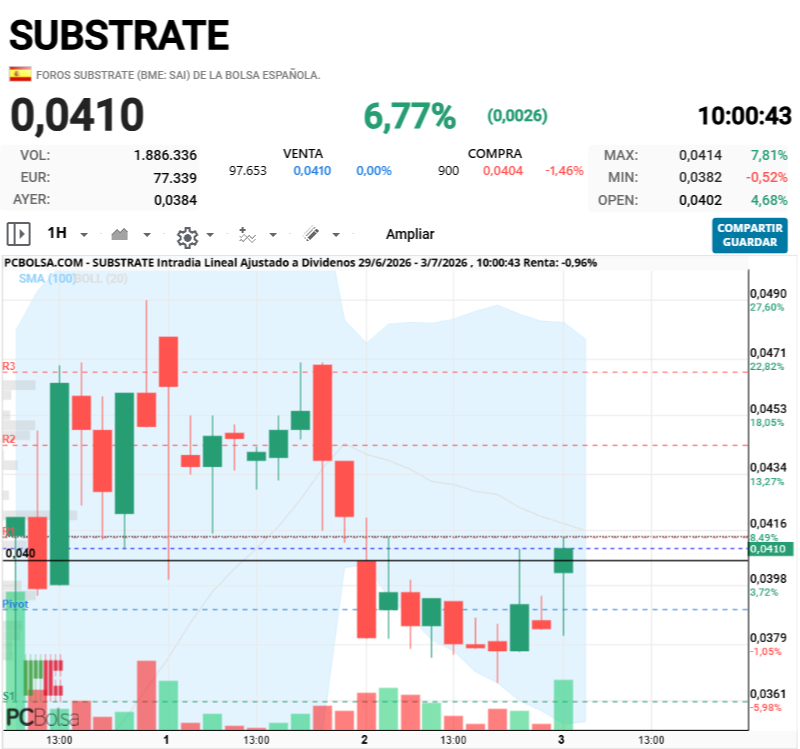800x749 pixels.
Task: Select the drawing tools pencil icon
Action: pos(311,234)
